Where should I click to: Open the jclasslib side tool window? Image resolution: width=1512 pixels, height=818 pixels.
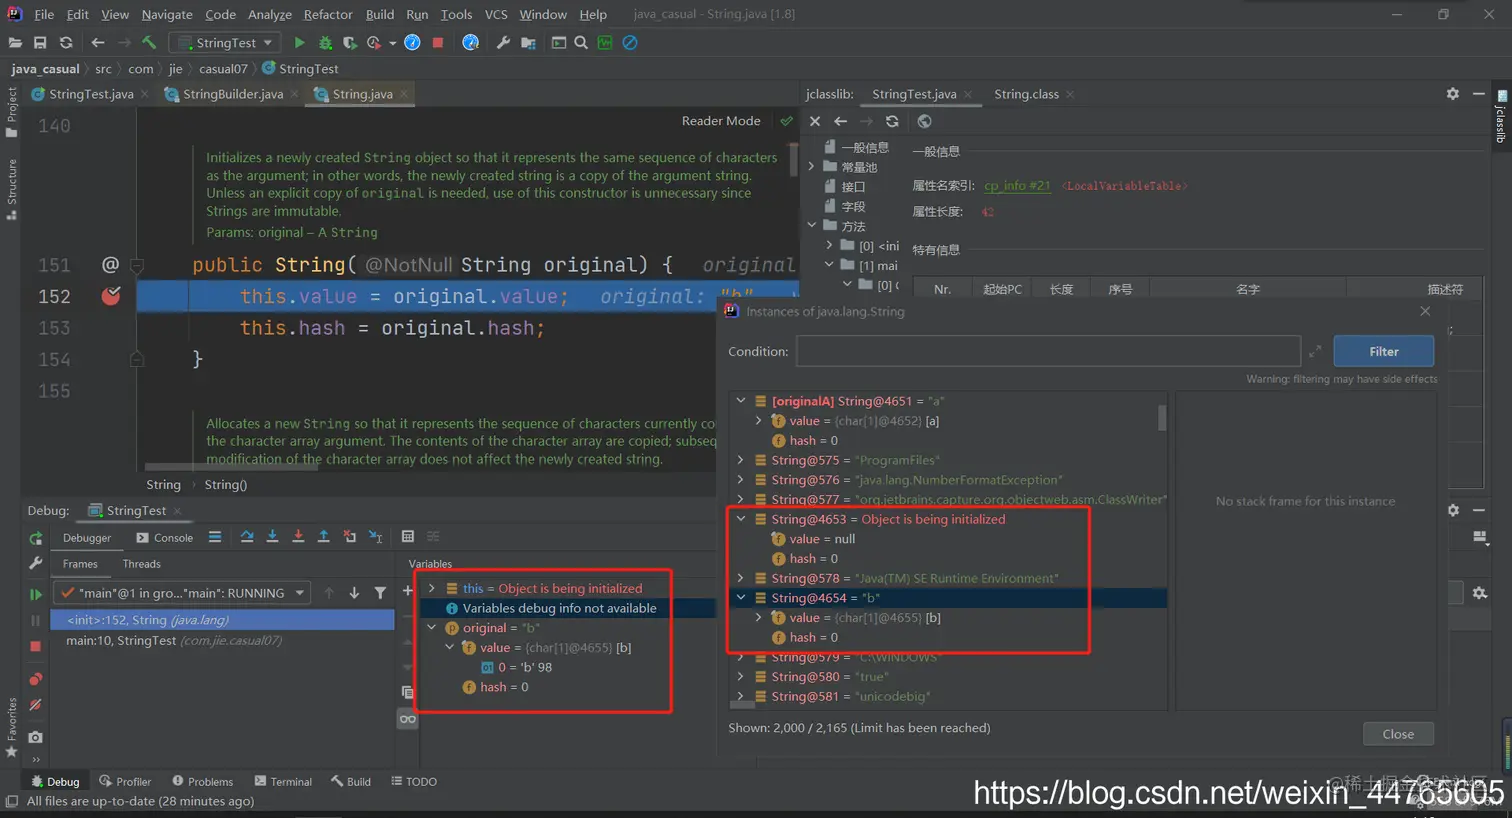coord(1500,117)
